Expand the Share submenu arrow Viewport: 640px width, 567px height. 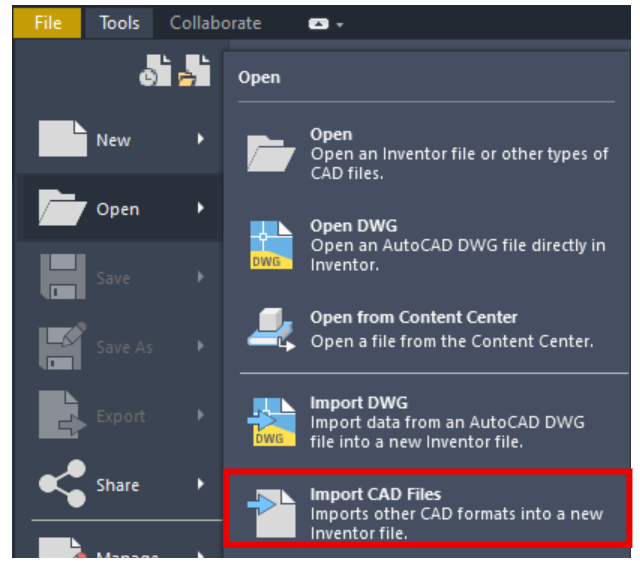pyautogui.click(x=201, y=485)
